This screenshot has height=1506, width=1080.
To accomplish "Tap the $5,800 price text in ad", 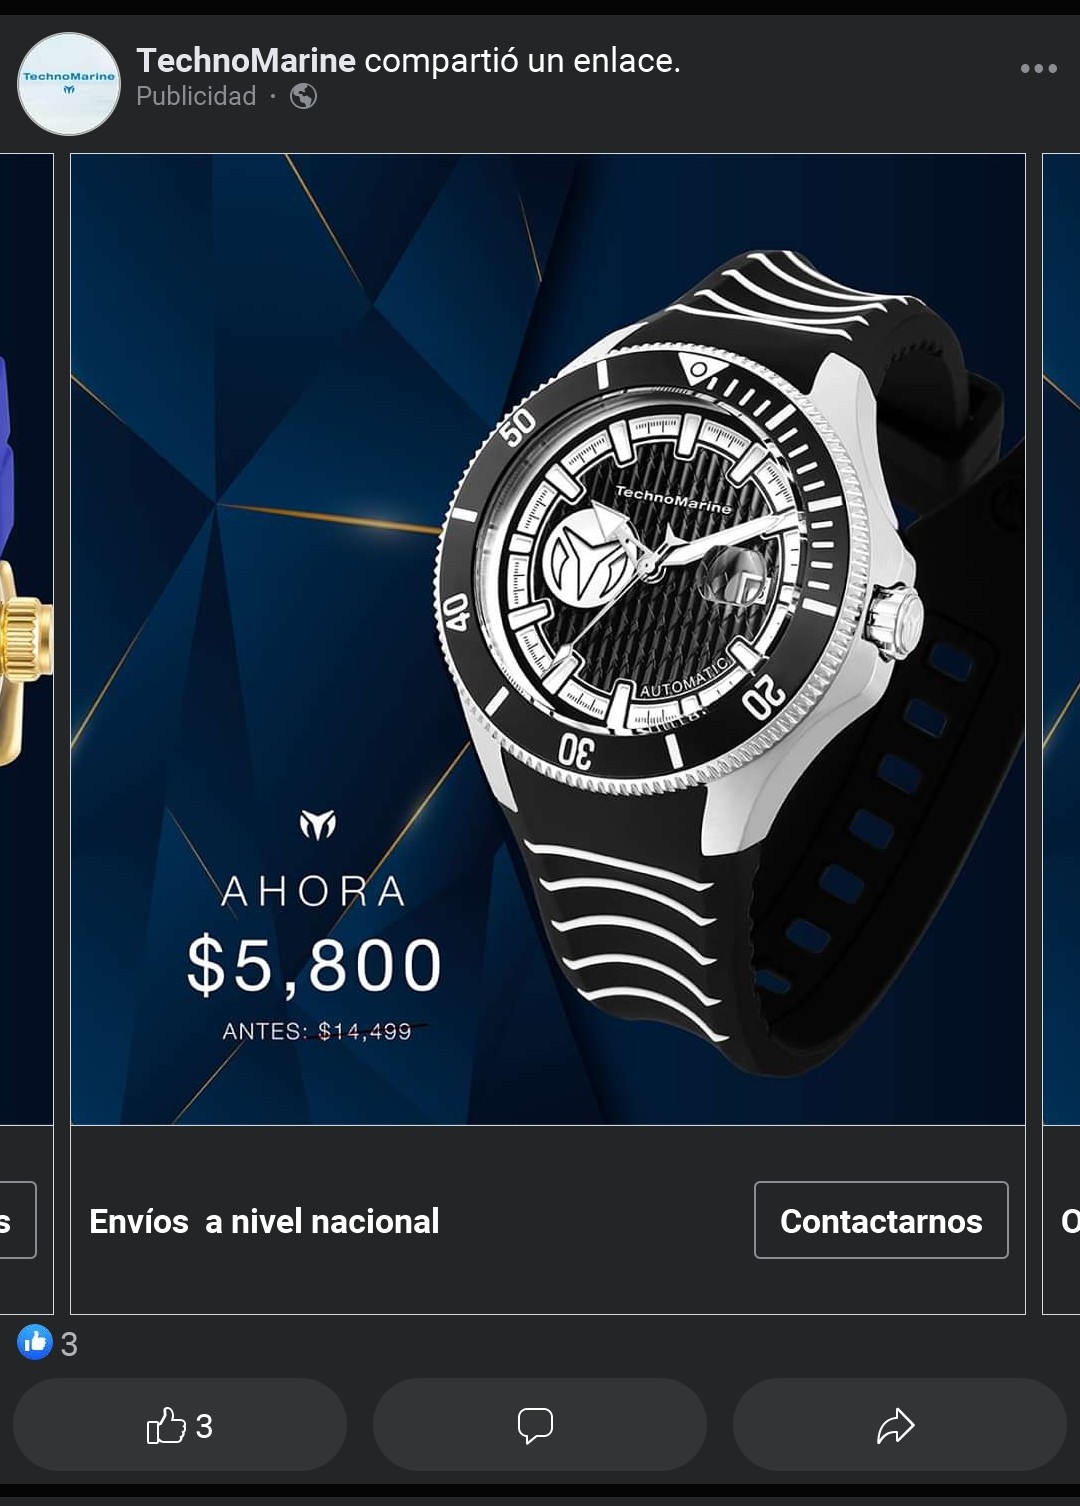I will pos(314,966).
